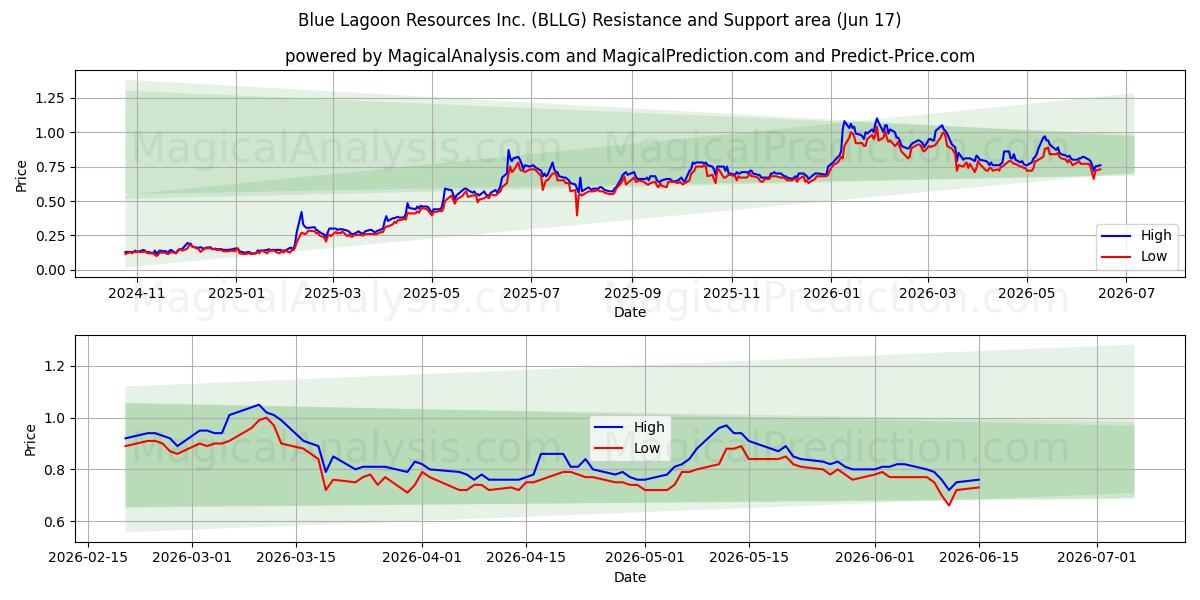
Task: Click the '2026-06-15' date tick on lower chart
Action: point(978,558)
